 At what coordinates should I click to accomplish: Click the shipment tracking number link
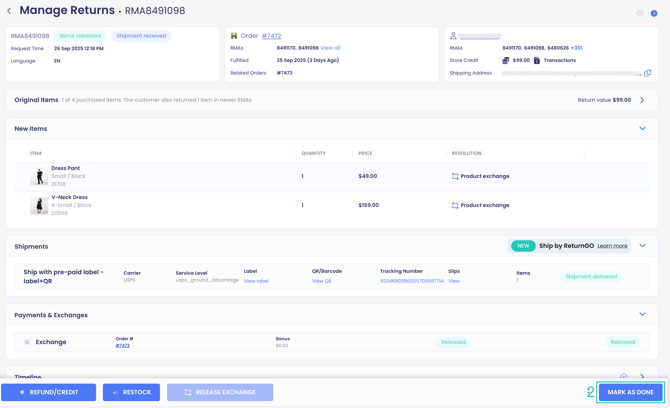(x=411, y=281)
